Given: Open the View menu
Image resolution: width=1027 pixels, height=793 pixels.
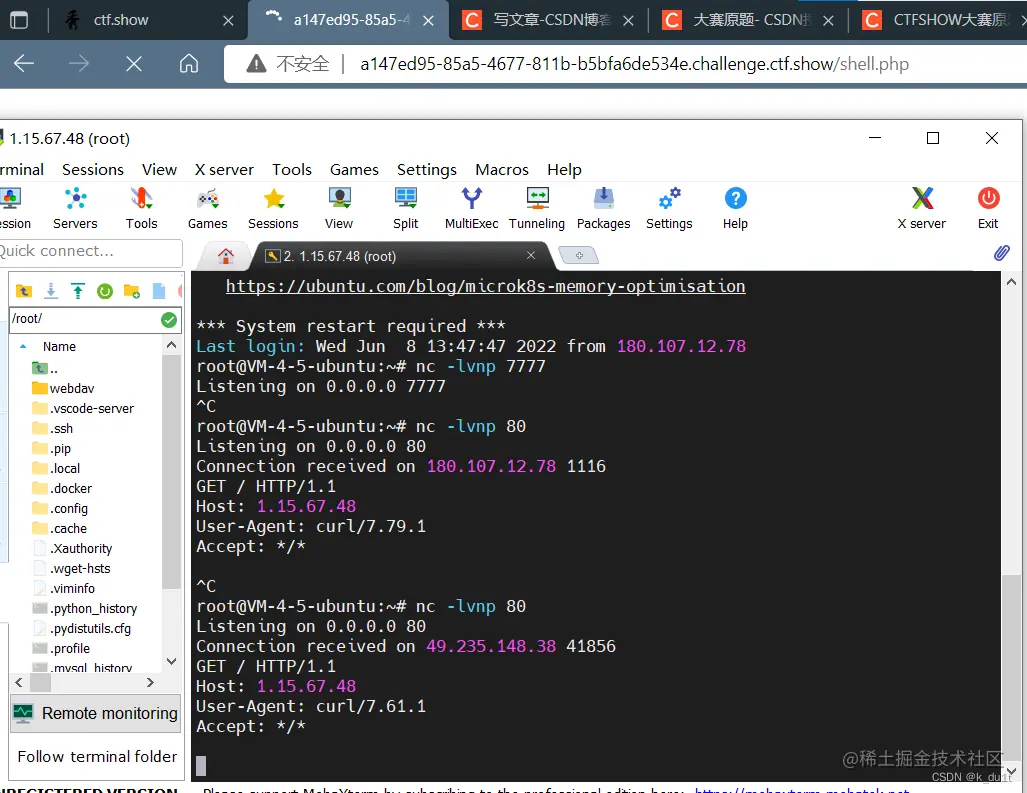Looking at the screenshot, I should point(159,170).
